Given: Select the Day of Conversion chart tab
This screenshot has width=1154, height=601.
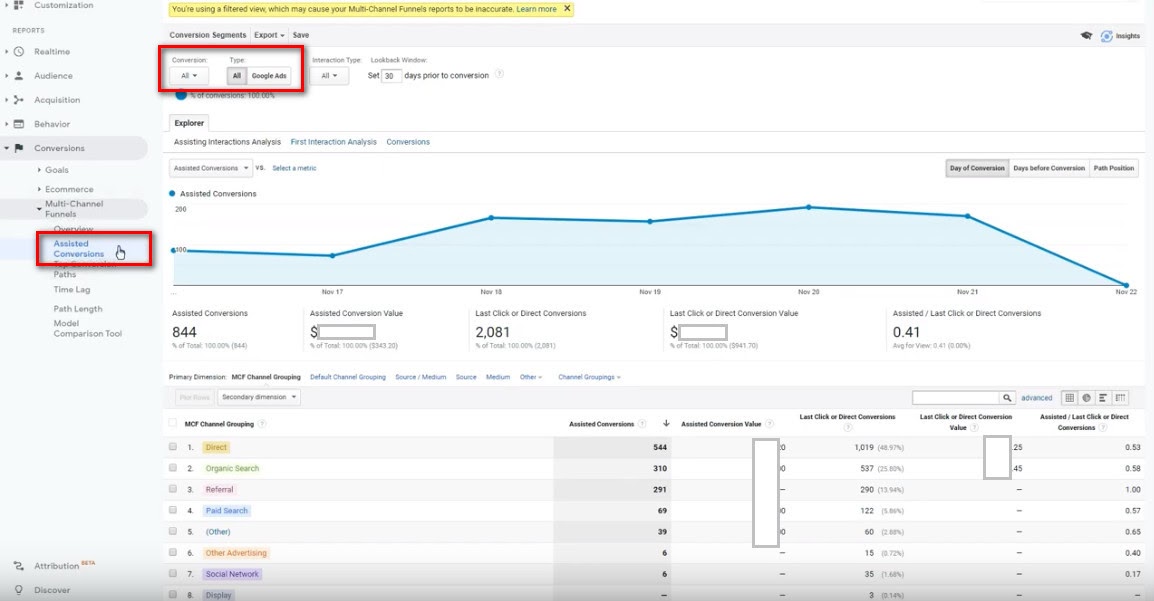Looking at the screenshot, I should (977, 168).
